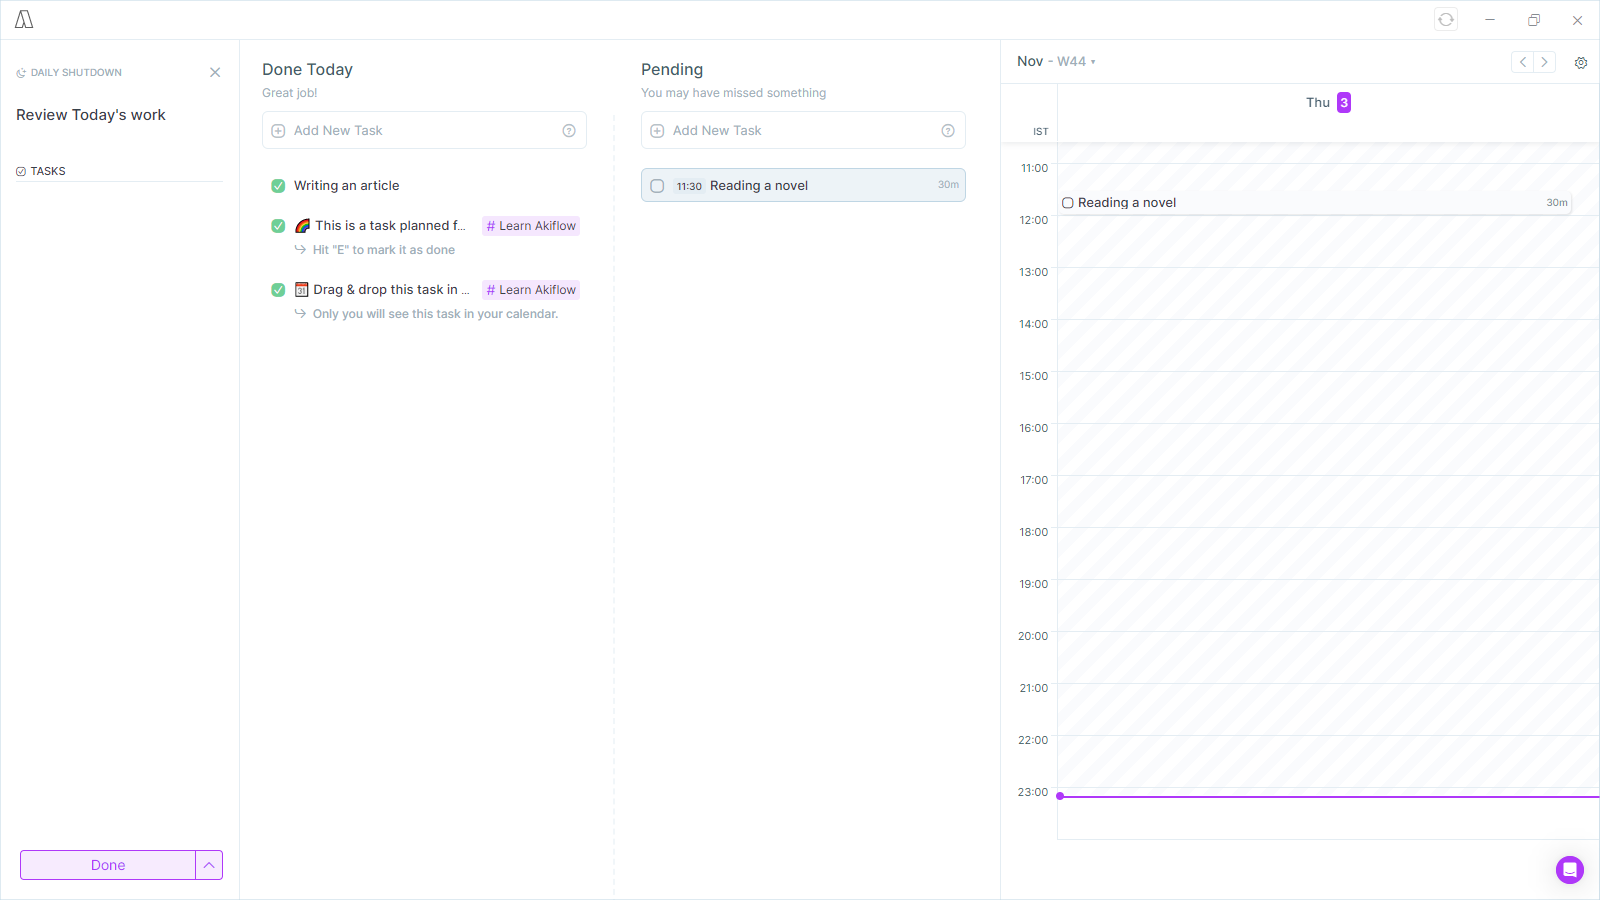Open 'Hit E to mark it as done' subtext

point(383,250)
